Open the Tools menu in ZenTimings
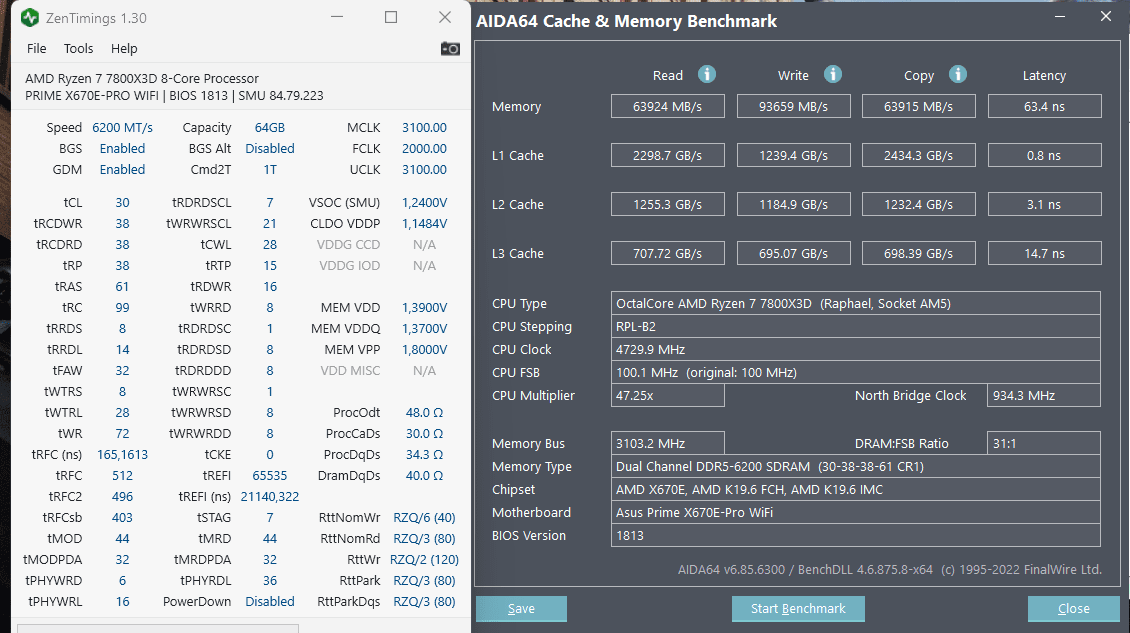This screenshot has height=633, width=1130. (78, 48)
